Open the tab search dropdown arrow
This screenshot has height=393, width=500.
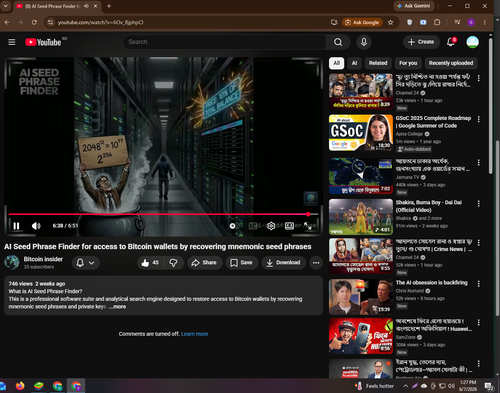point(6,6)
